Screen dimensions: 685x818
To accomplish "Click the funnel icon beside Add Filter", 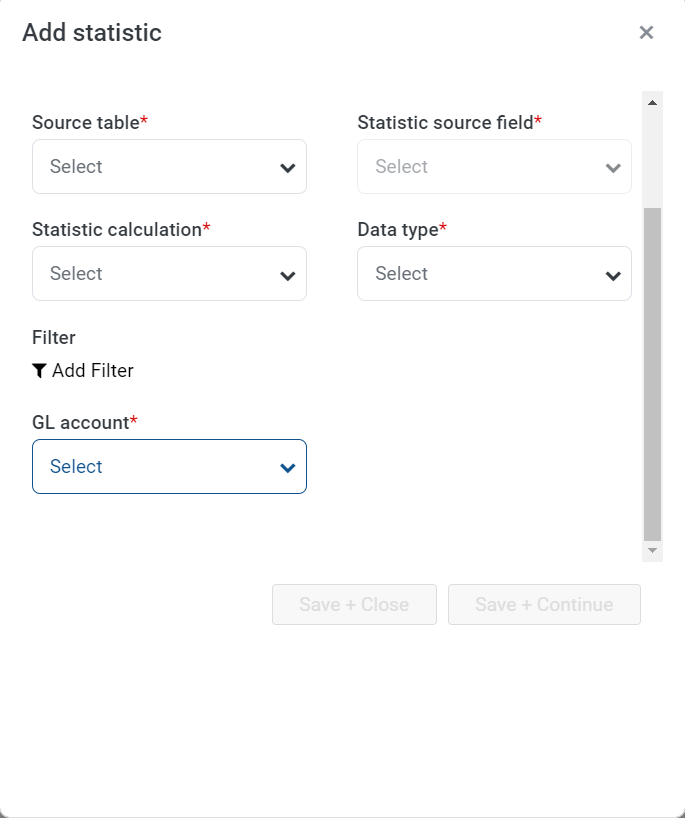I will tap(39, 371).
